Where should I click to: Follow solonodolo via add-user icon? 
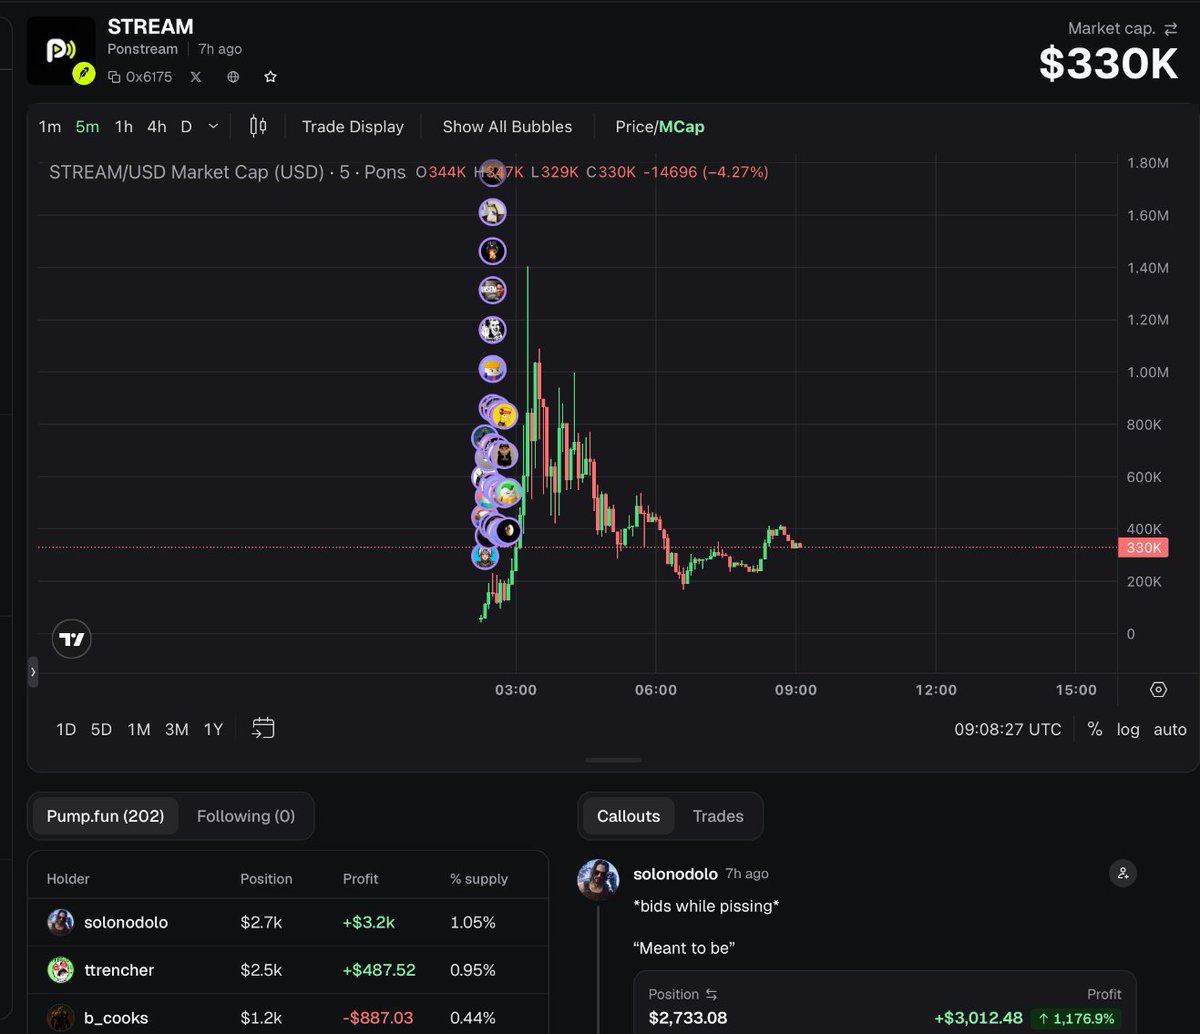tap(1123, 873)
